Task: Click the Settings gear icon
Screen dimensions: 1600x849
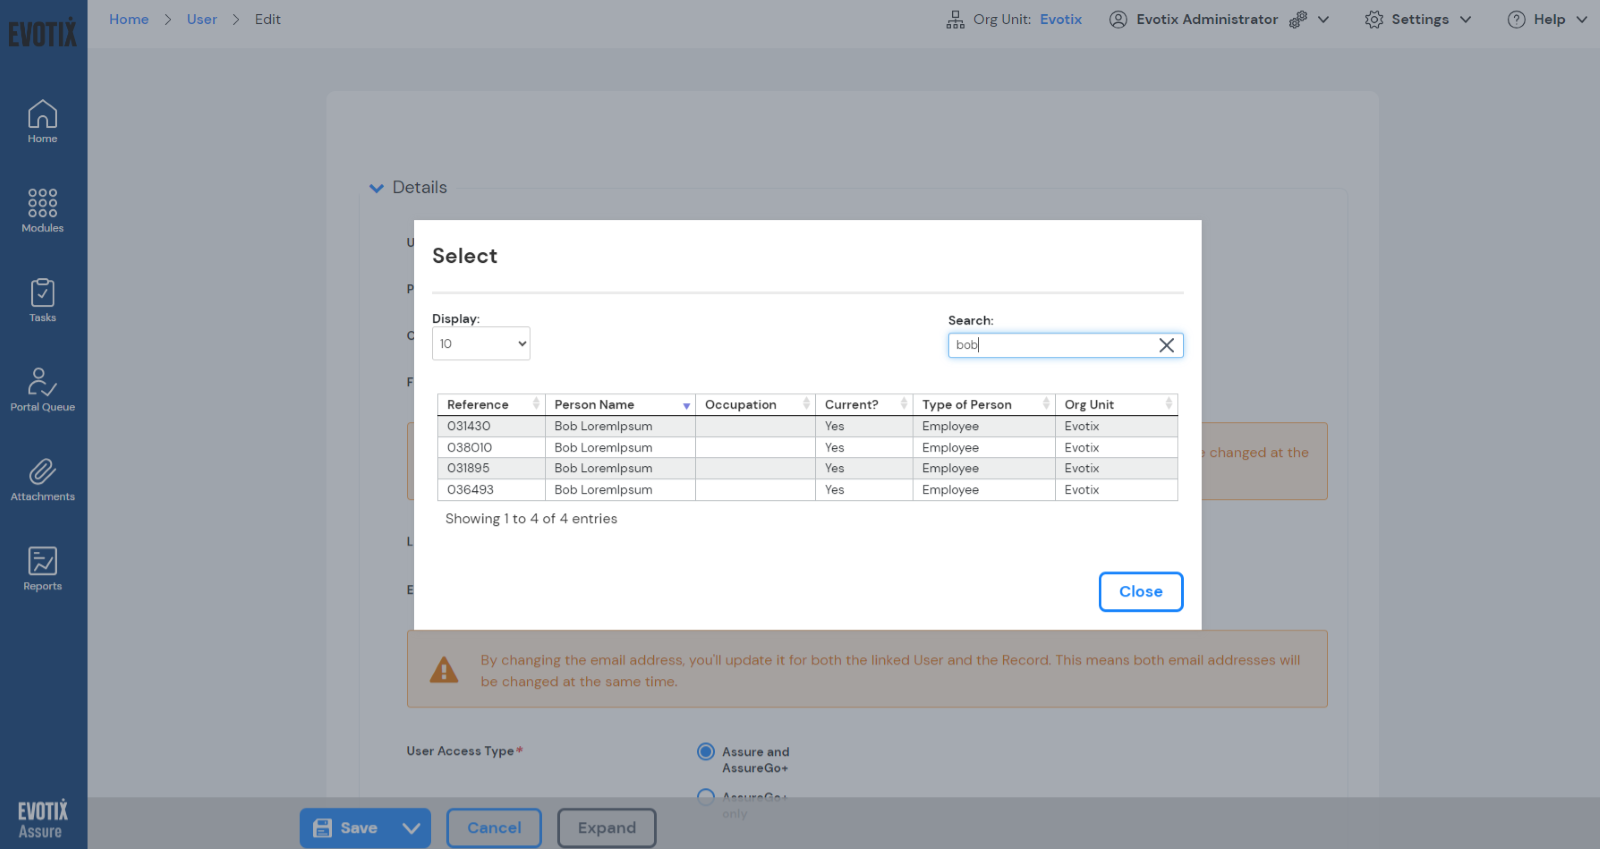Action: pyautogui.click(x=1374, y=19)
